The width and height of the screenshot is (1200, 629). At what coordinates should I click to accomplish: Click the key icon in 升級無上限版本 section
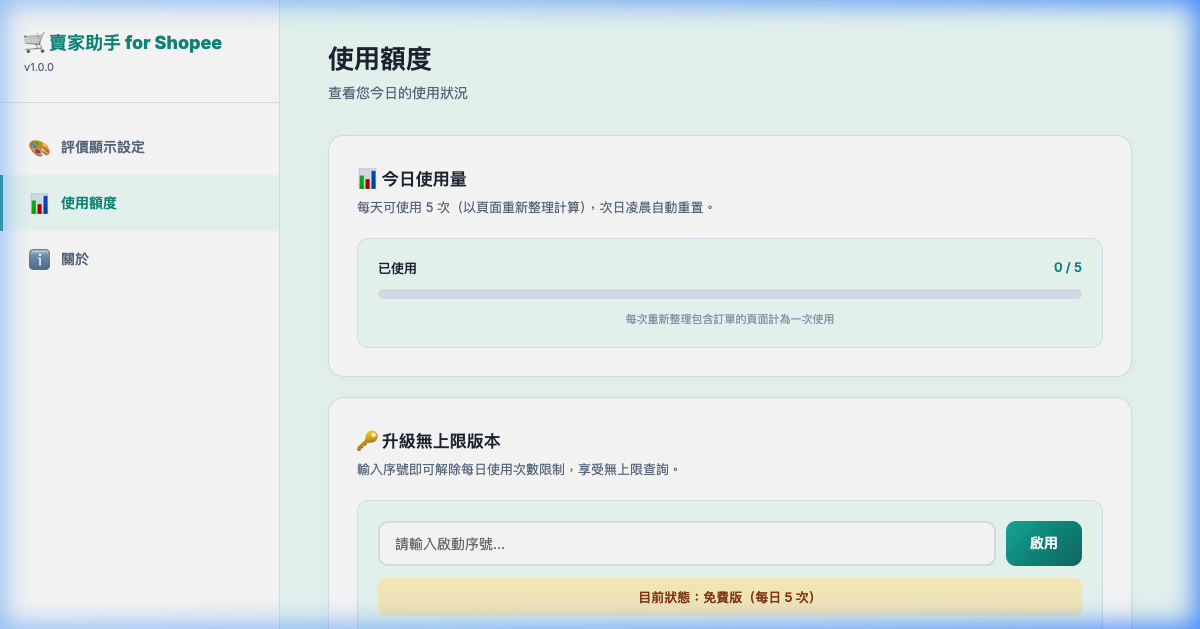[x=367, y=440]
